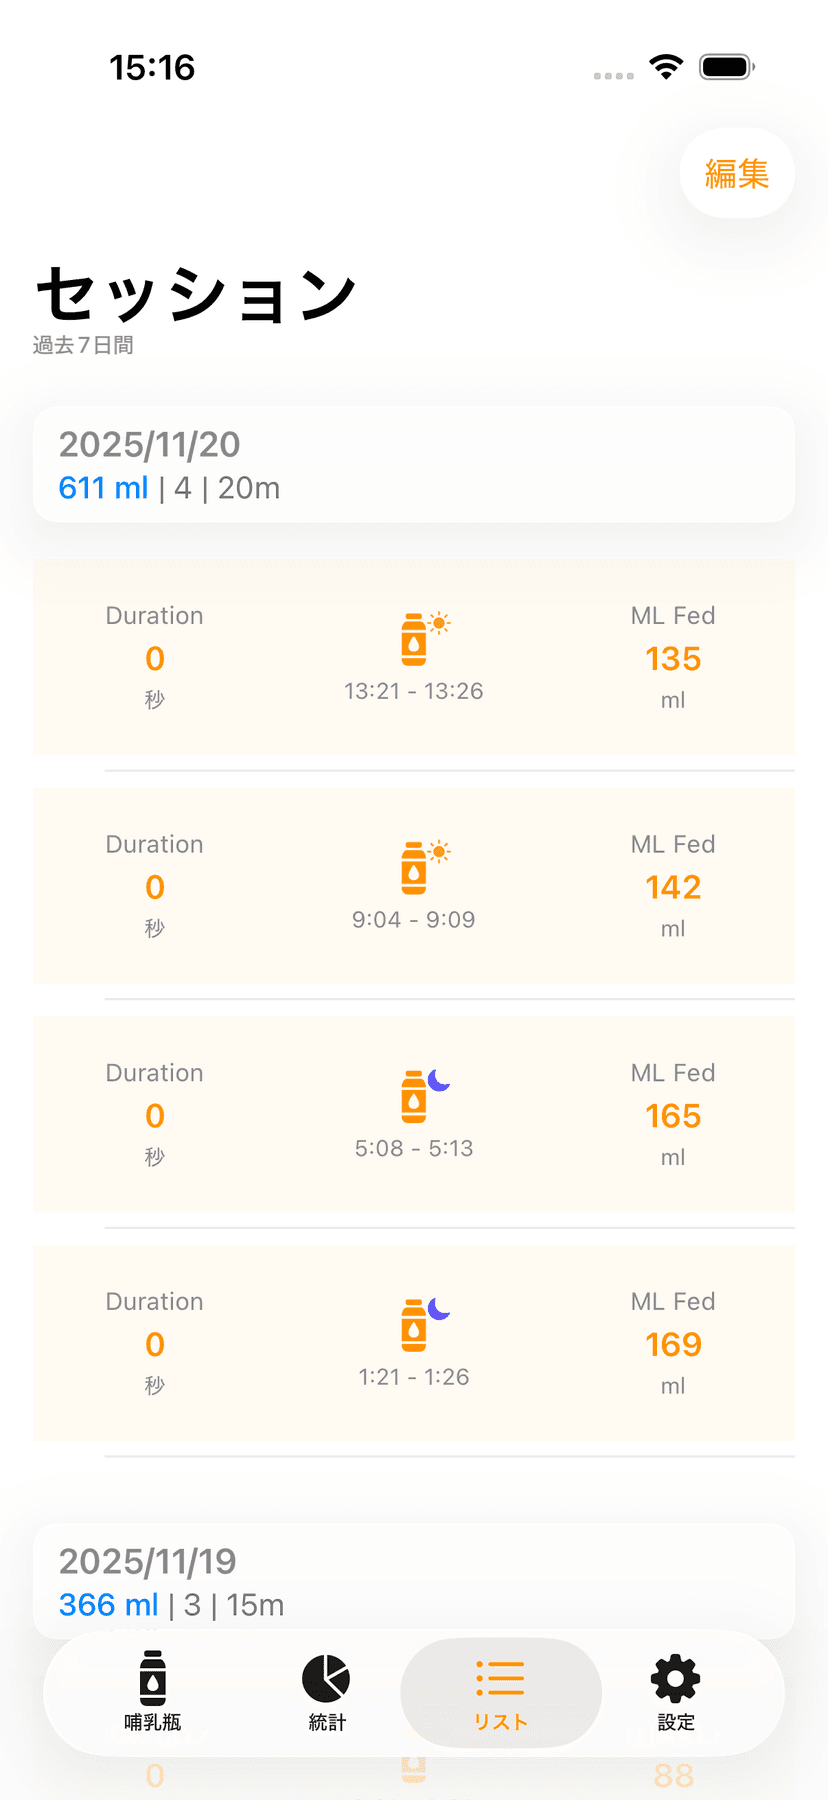The width and height of the screenshot is (828, 1800).
Task: Select the 2025/11/19 date header card
Action: pyautogui.click(x=414, y=1580)
